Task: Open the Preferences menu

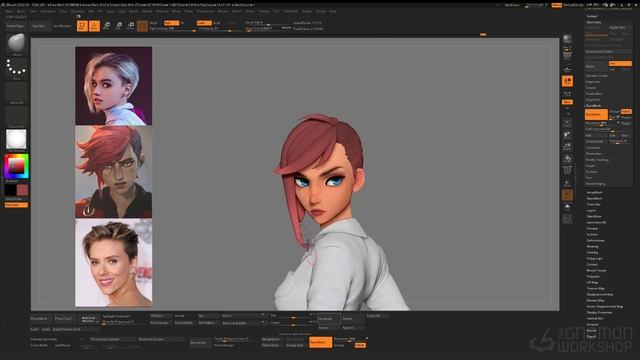Action: [x=205, y=11]
